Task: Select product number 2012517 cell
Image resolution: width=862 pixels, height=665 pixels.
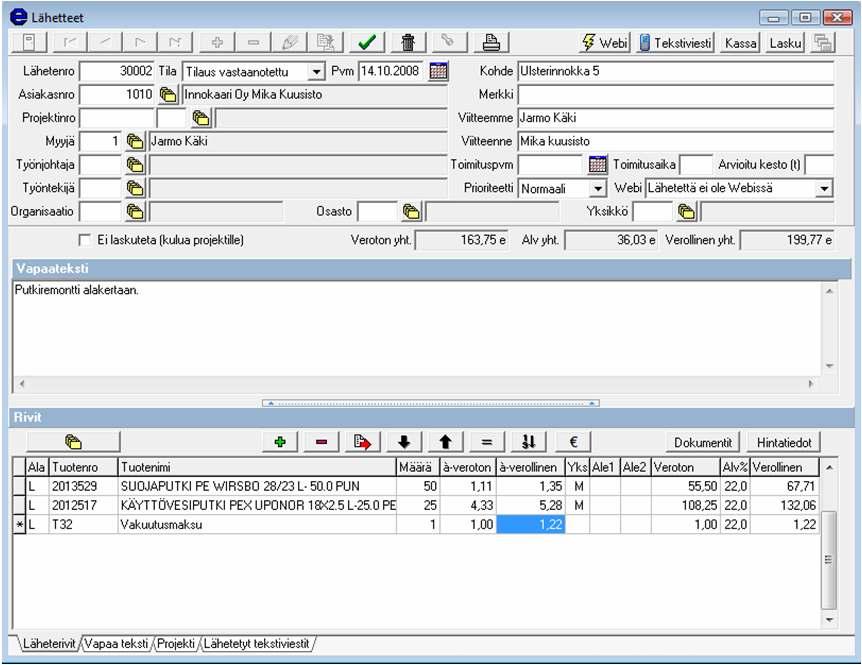Action: coord(83,505)
